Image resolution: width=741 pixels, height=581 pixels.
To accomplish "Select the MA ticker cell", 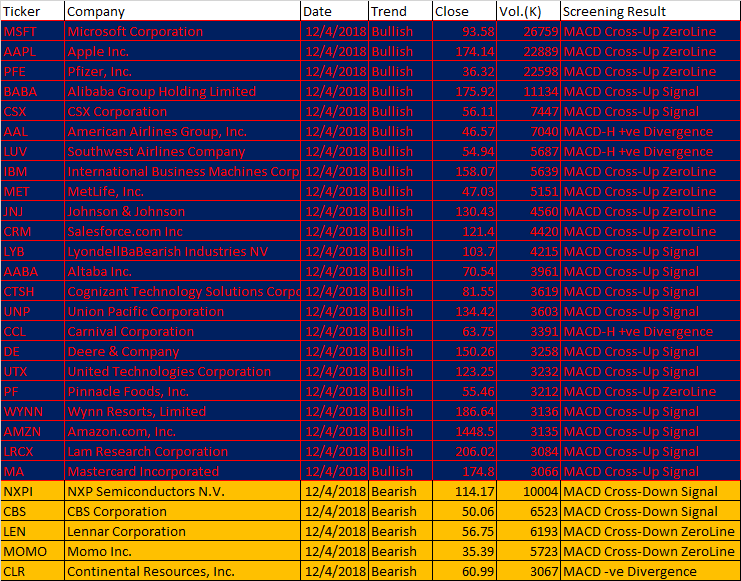I will point(33,471).
